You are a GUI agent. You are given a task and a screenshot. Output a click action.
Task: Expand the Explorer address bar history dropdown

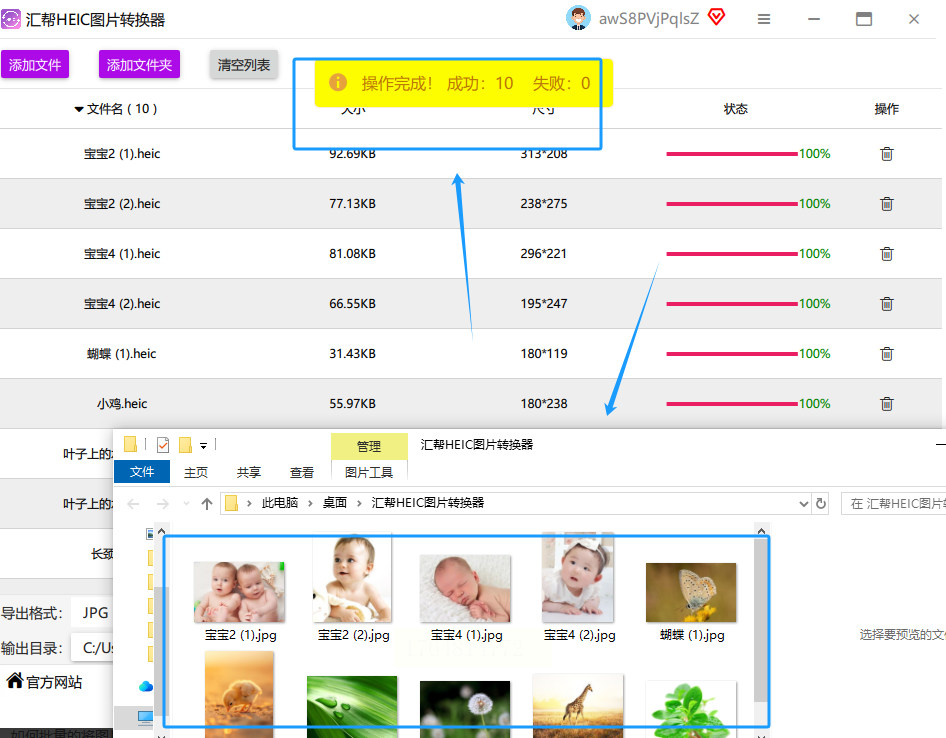tap(804, 504)
